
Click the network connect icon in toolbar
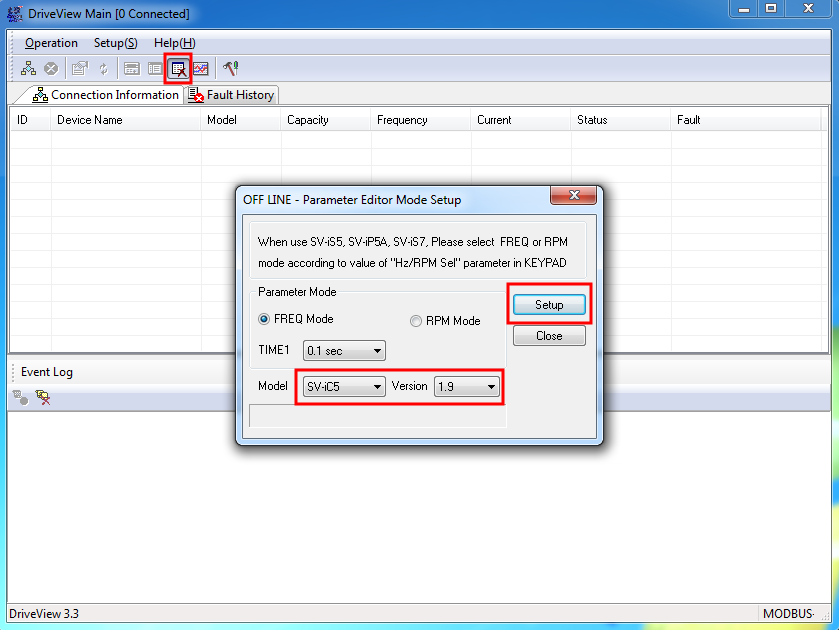[28, 68]
